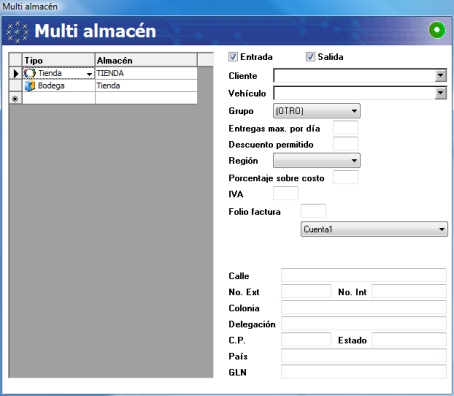Select the Tienda type icon in first row

pyautogui.click(x=29, y=73)
